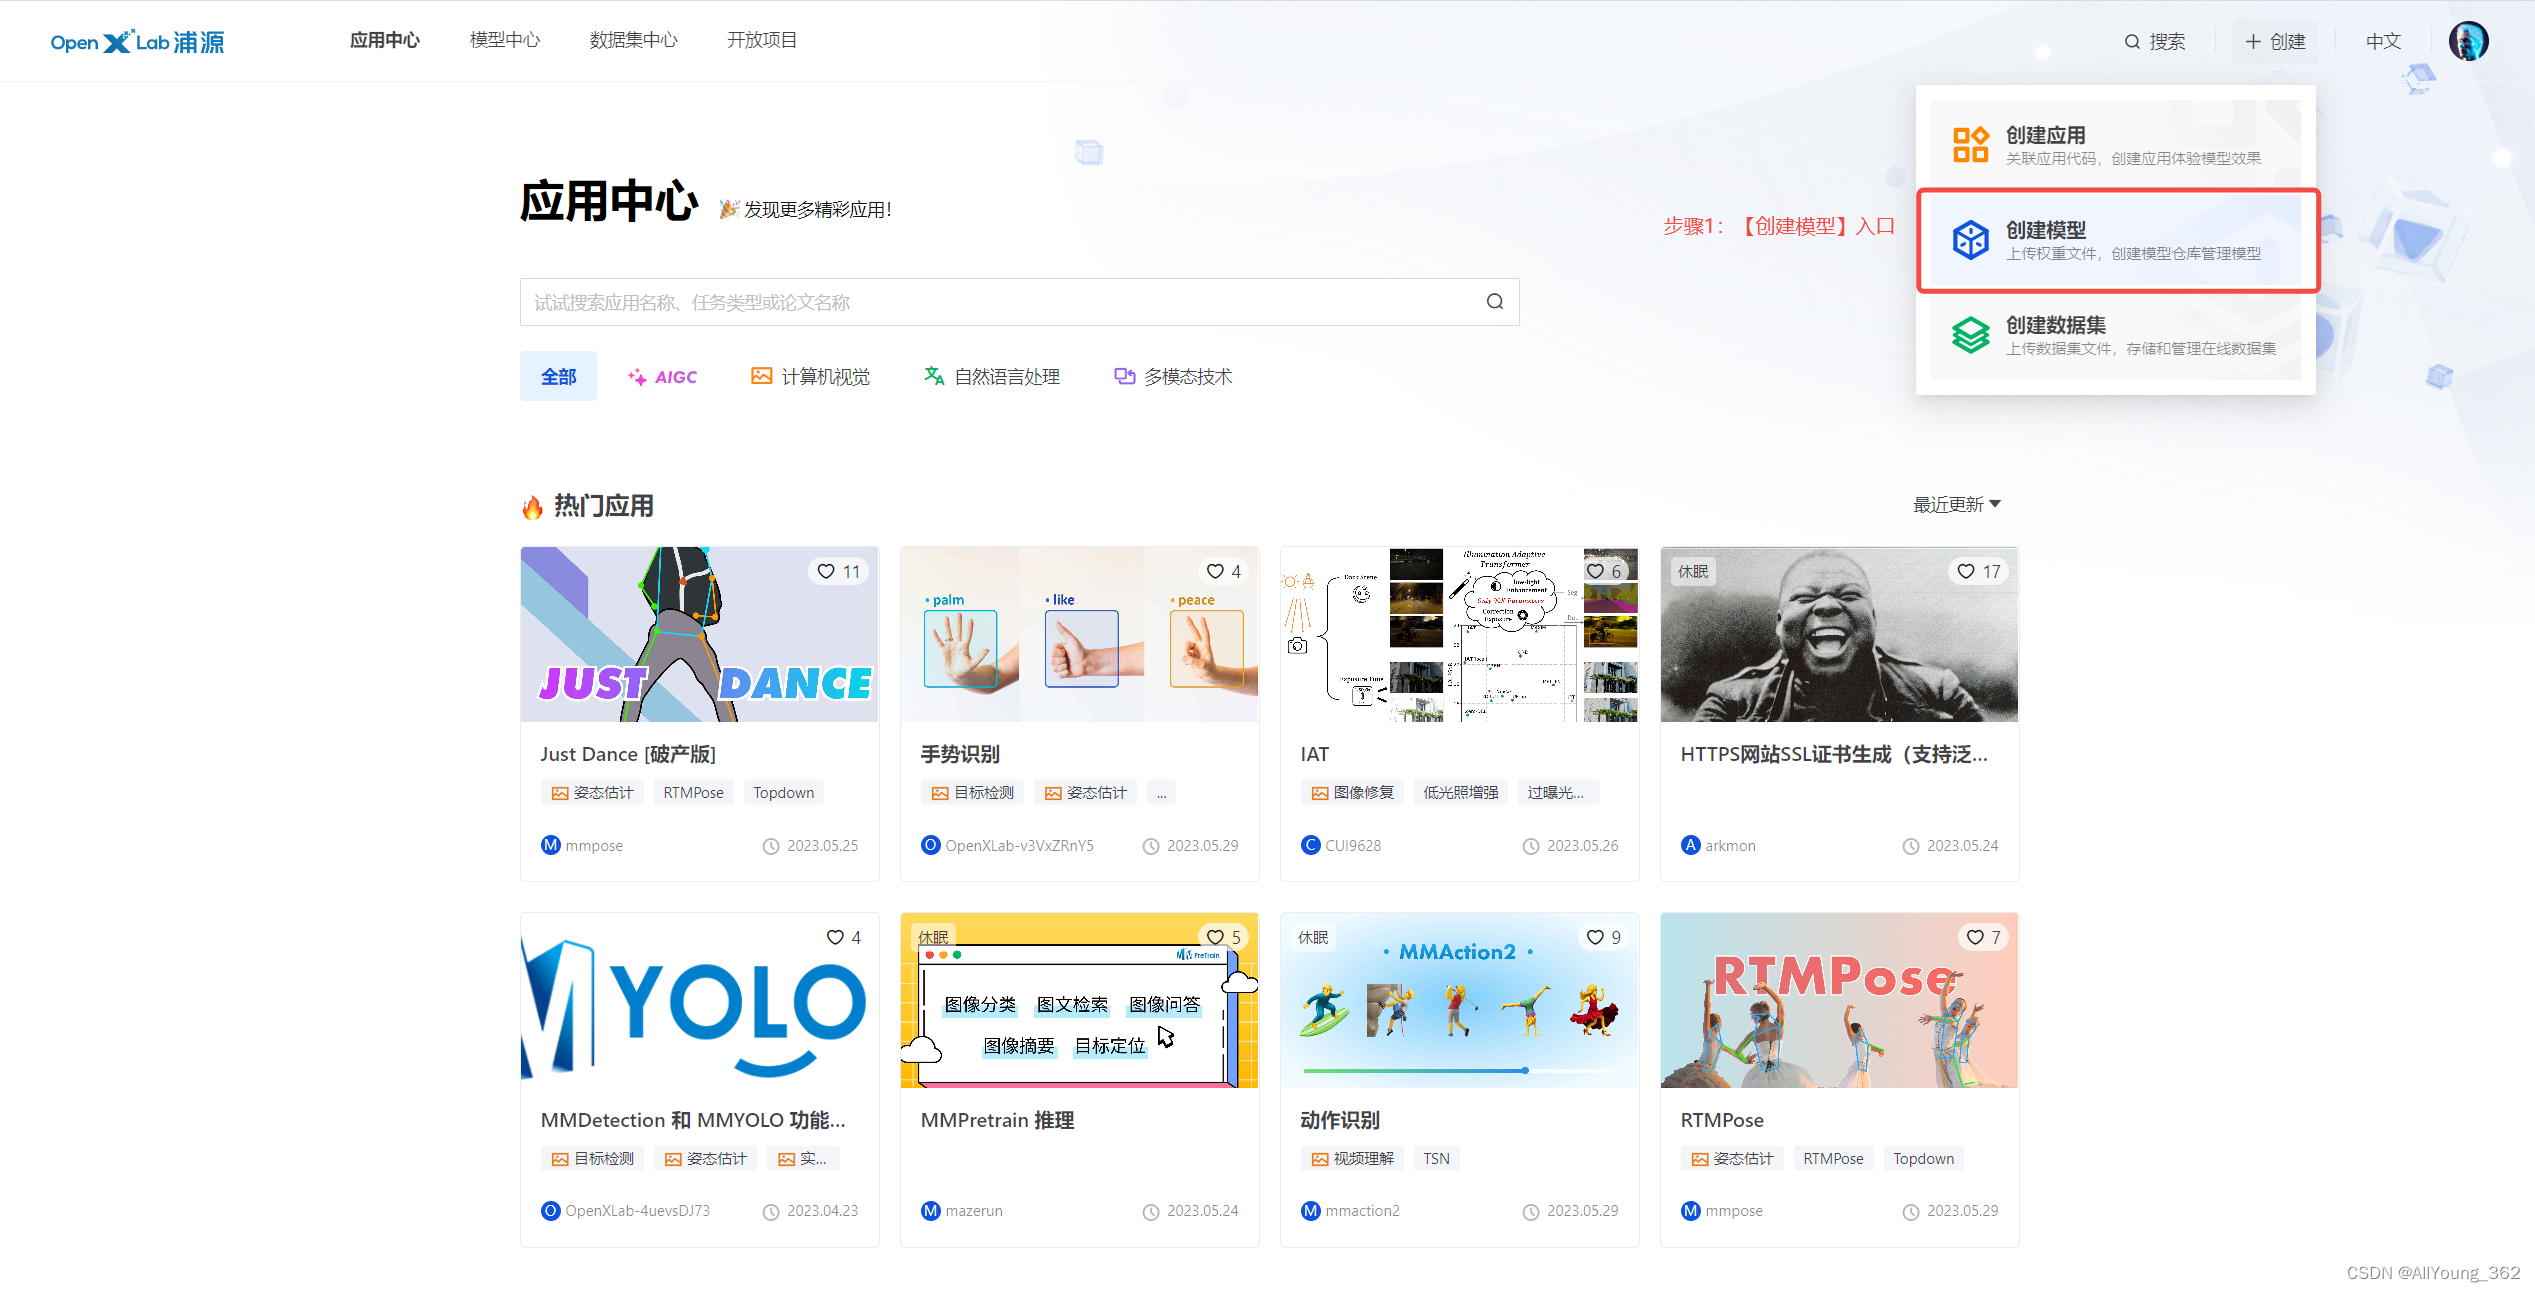The width and height of the screenshot is (2535, 1292).
Task: Like the 手势识别 app heart icon
Action: 1215,571
